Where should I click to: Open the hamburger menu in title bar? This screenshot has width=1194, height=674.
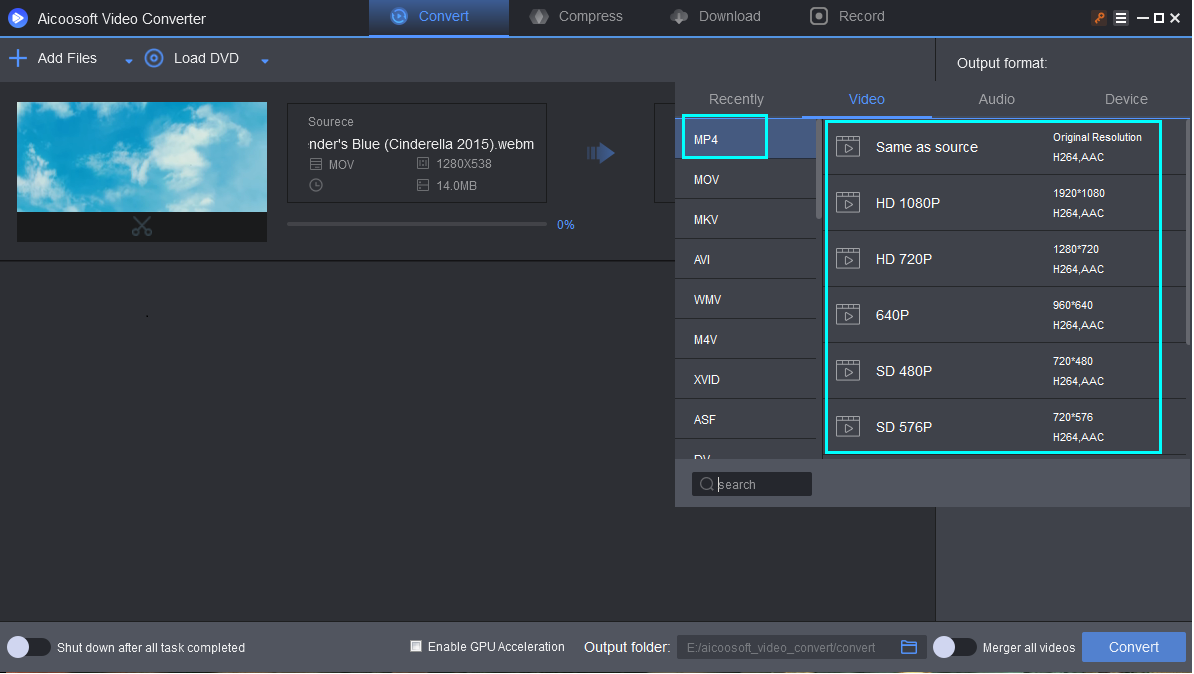pos(1120,18)
